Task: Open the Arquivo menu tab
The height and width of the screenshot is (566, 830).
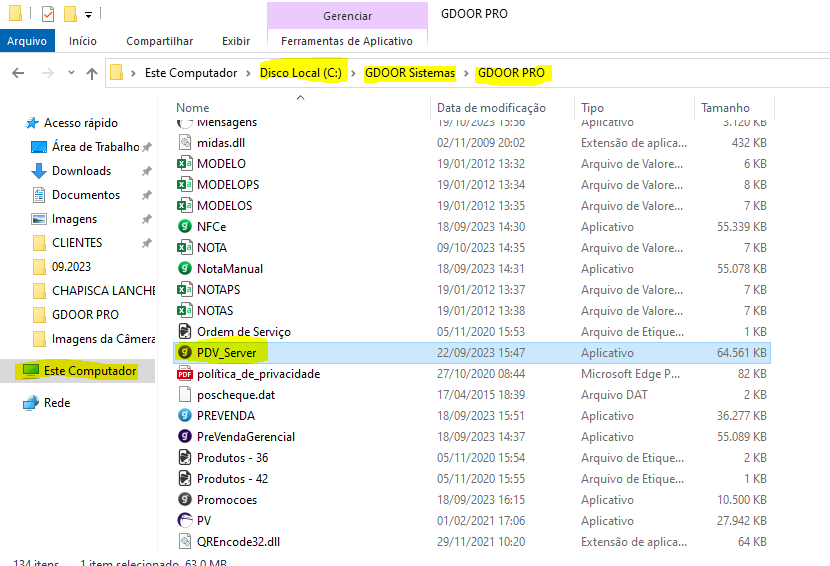Action: click(x=28, y=41)
